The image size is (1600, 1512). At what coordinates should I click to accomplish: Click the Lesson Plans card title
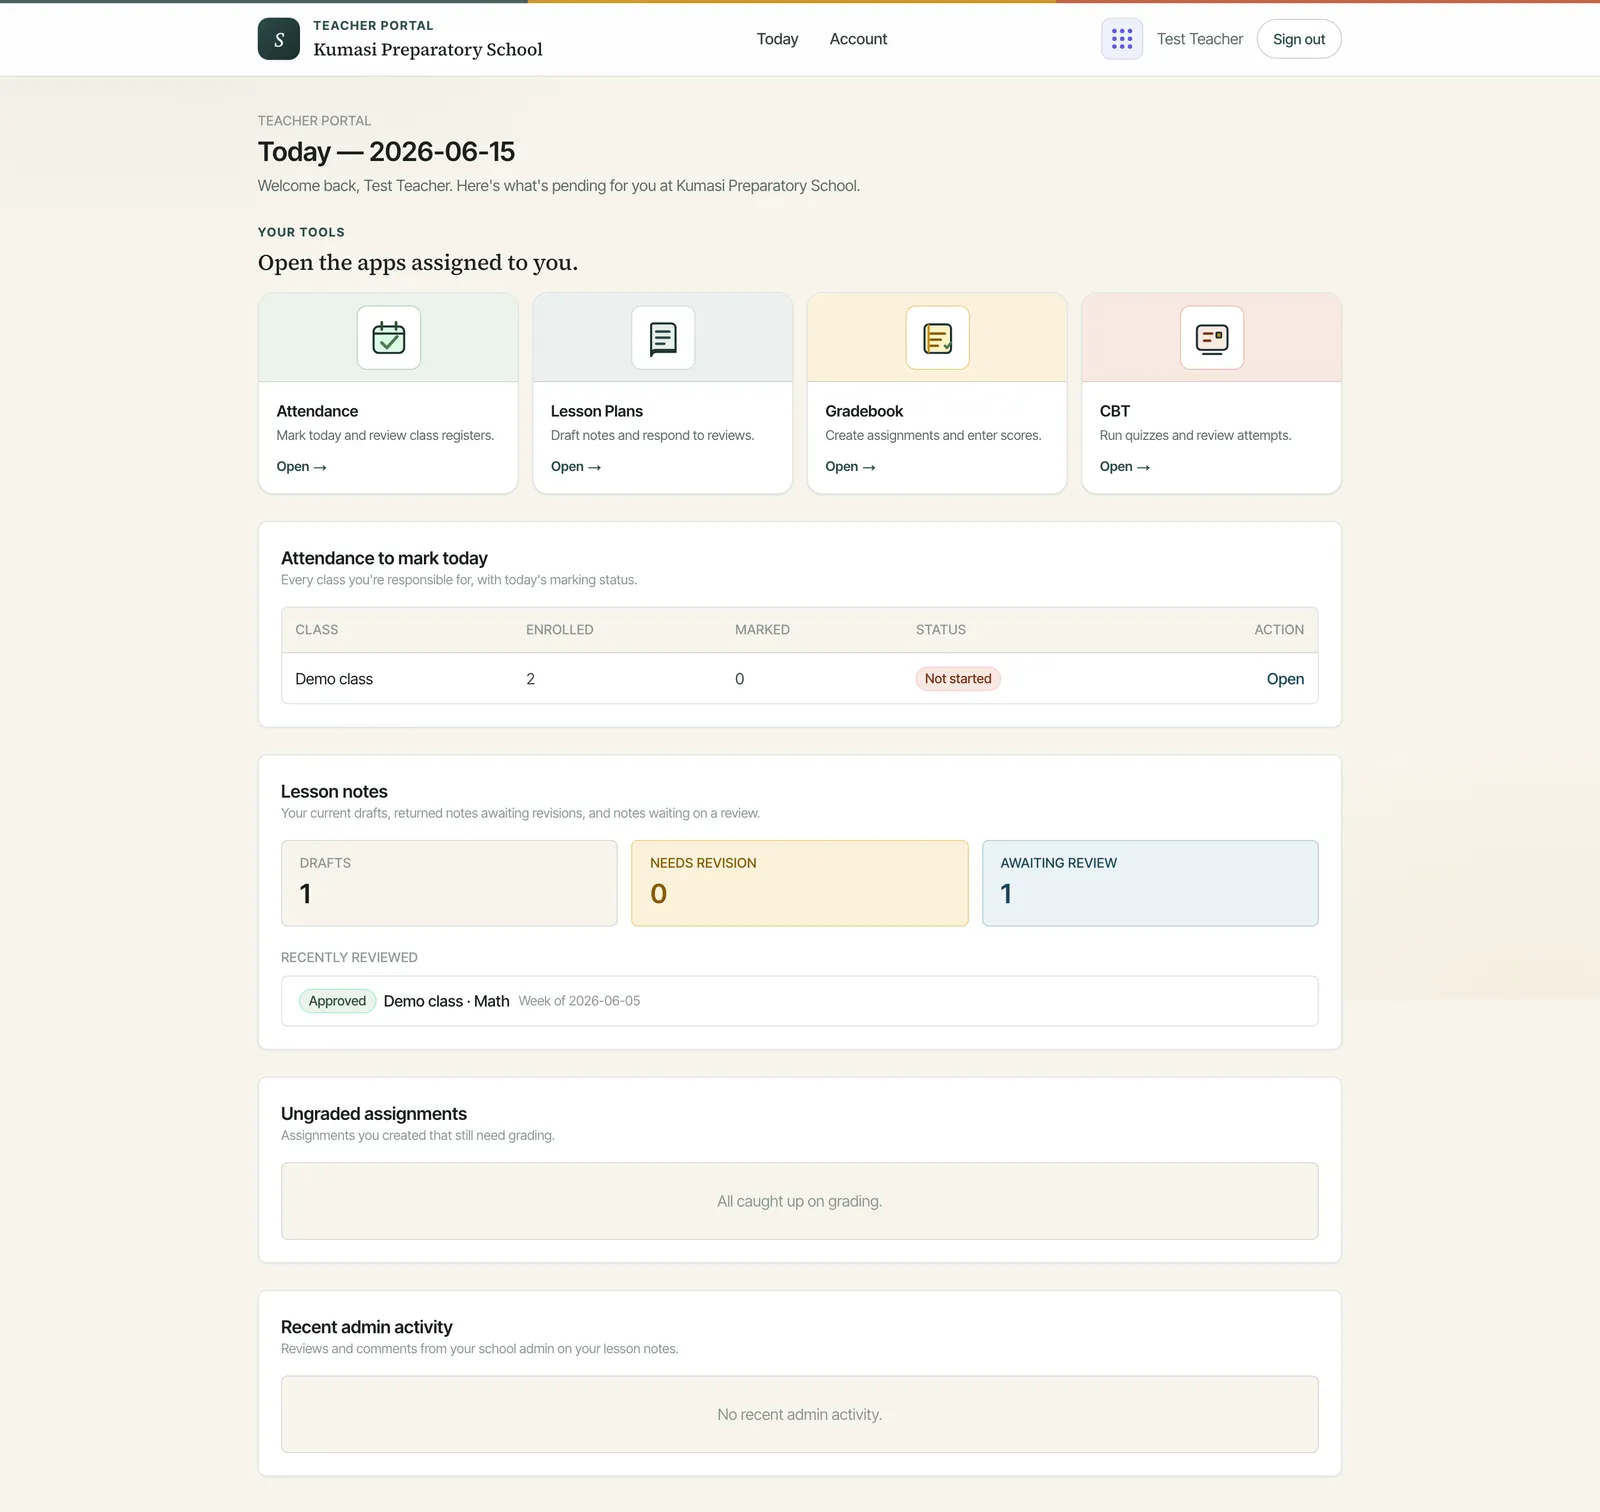[x=597, y=411]
